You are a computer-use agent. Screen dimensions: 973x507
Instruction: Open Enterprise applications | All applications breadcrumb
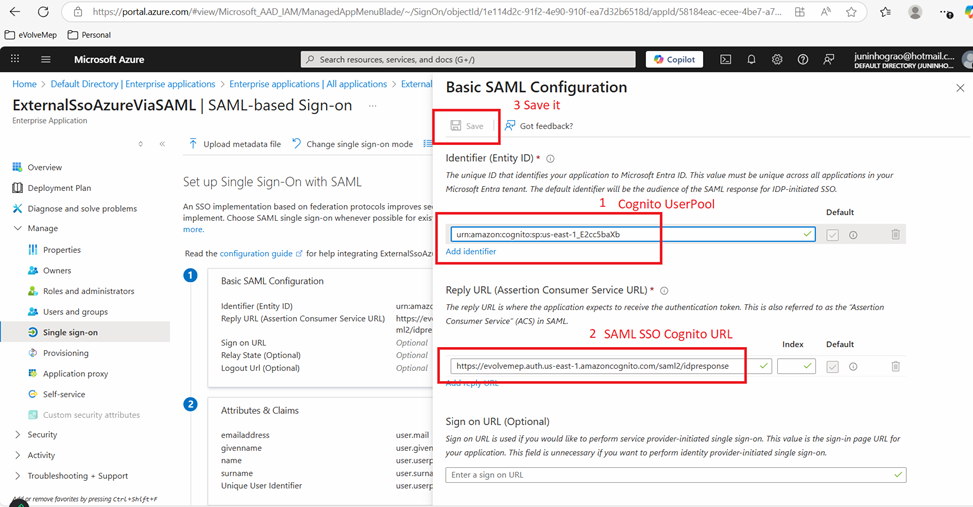coord(308,84)
